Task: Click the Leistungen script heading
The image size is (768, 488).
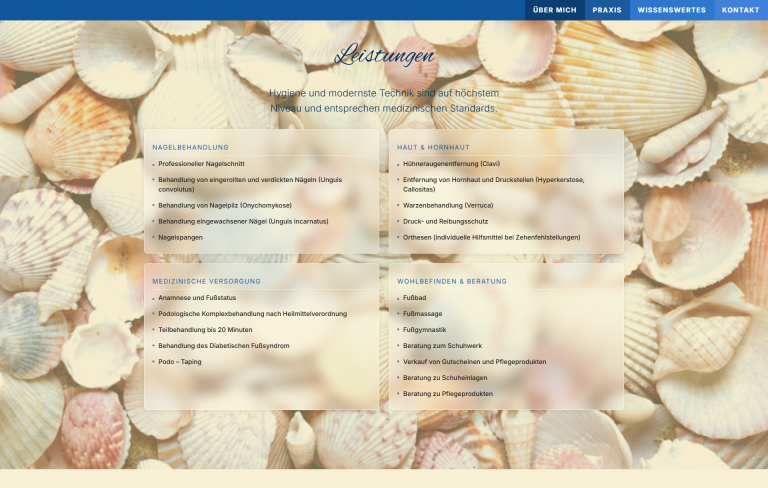Action: pyautogui.click(x=384, y=55)
